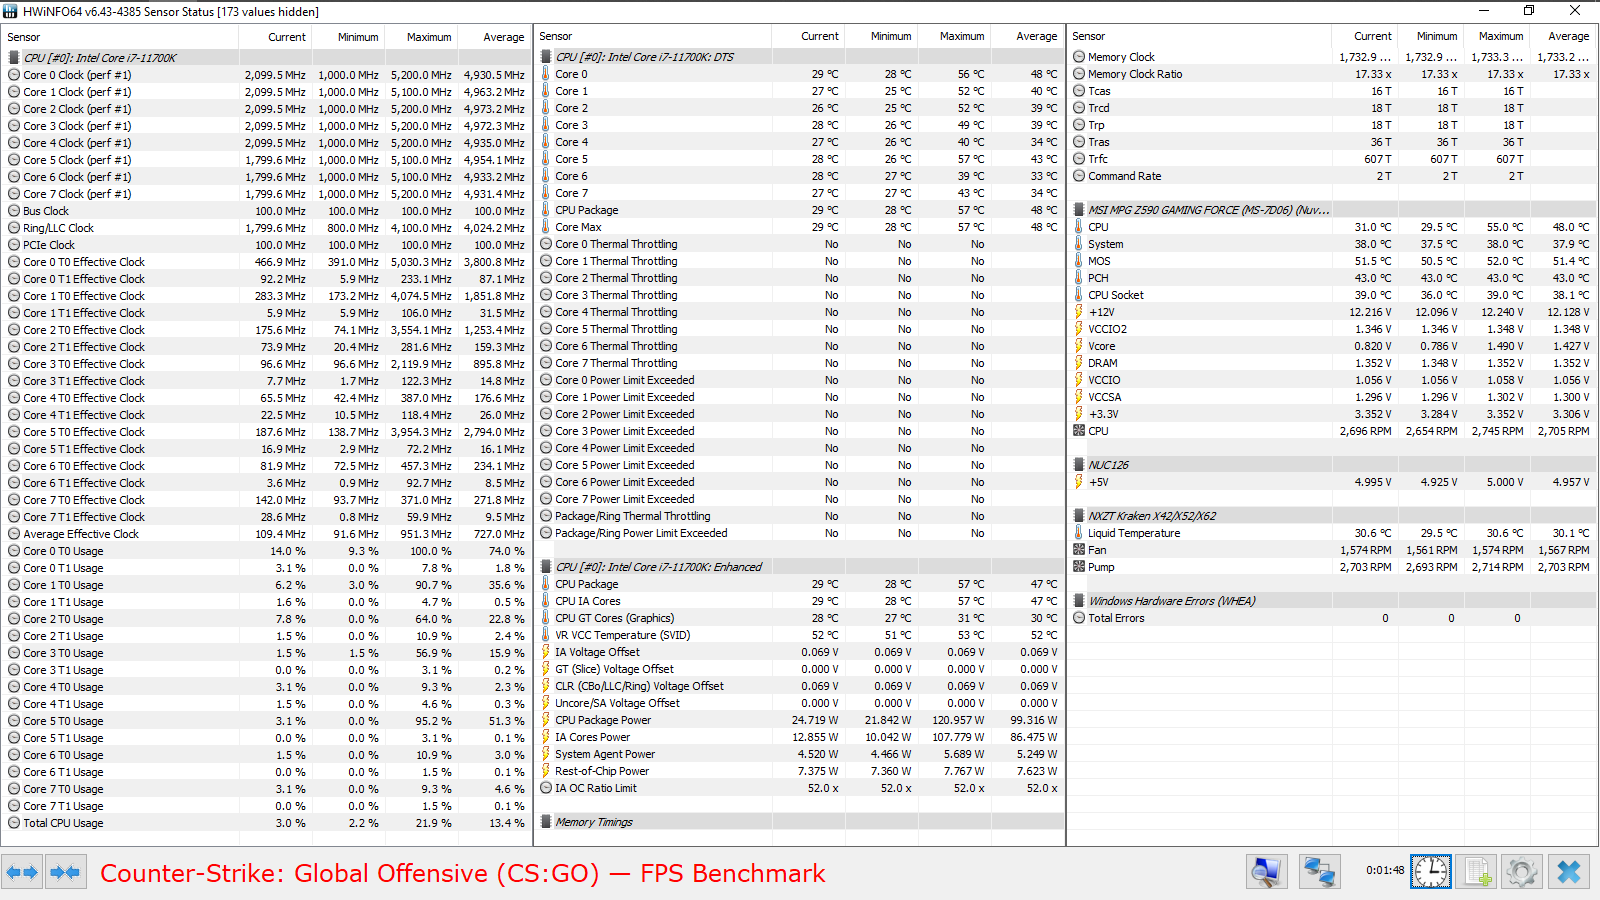The height and width of the screenshot is (900, 1600).
Task: Click the thermometer icon beside Liquid Temperature
Action: [x=1079, y=533]
